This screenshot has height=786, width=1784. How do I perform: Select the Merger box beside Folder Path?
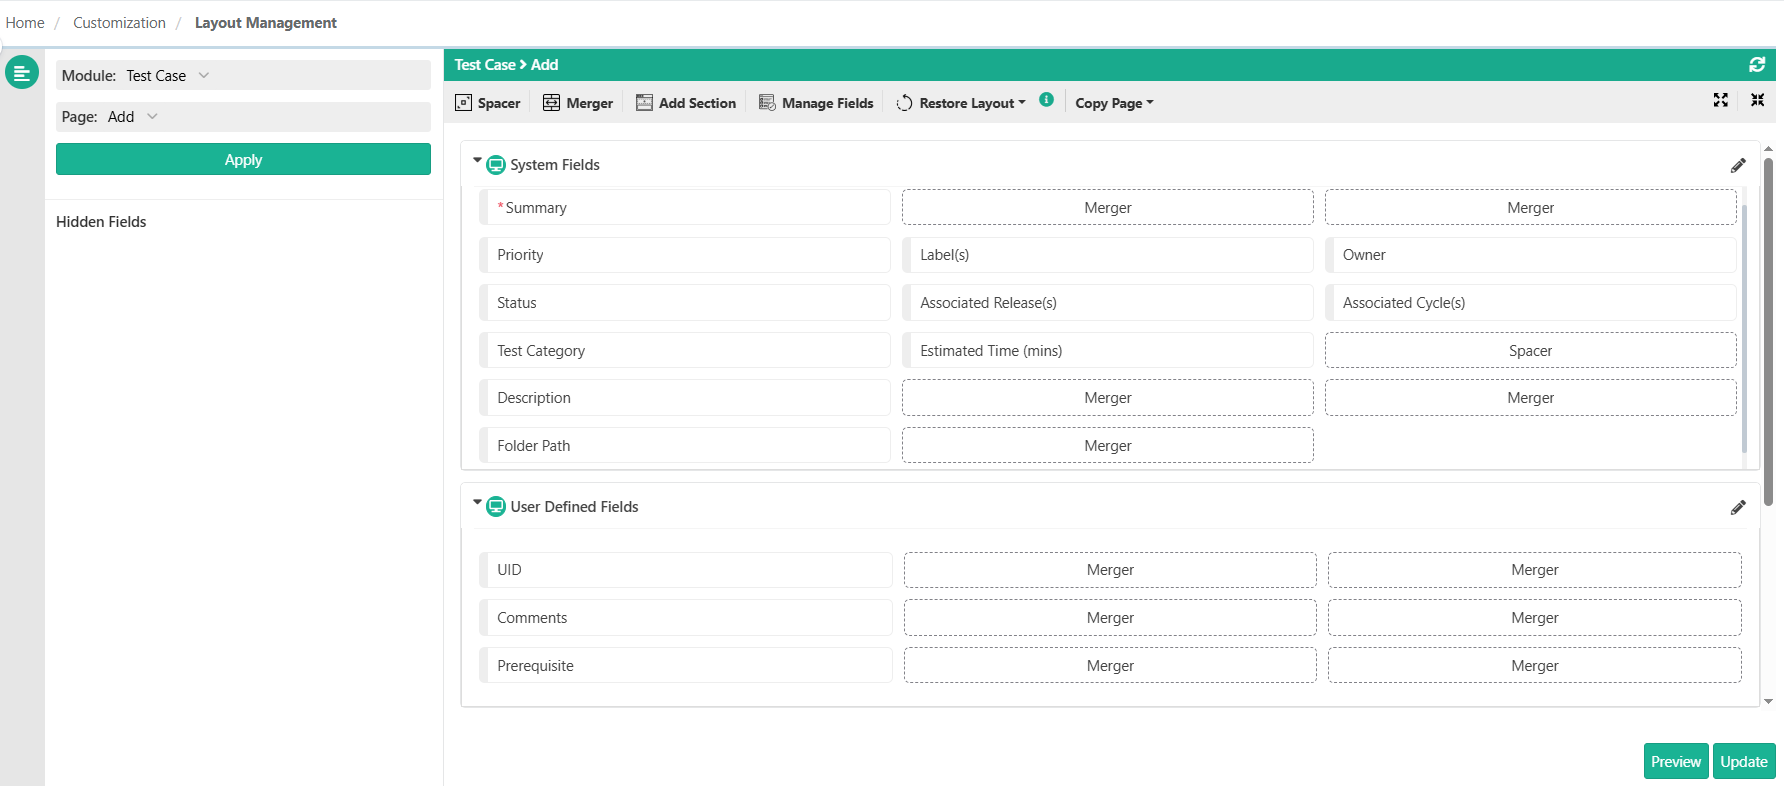1108,445
